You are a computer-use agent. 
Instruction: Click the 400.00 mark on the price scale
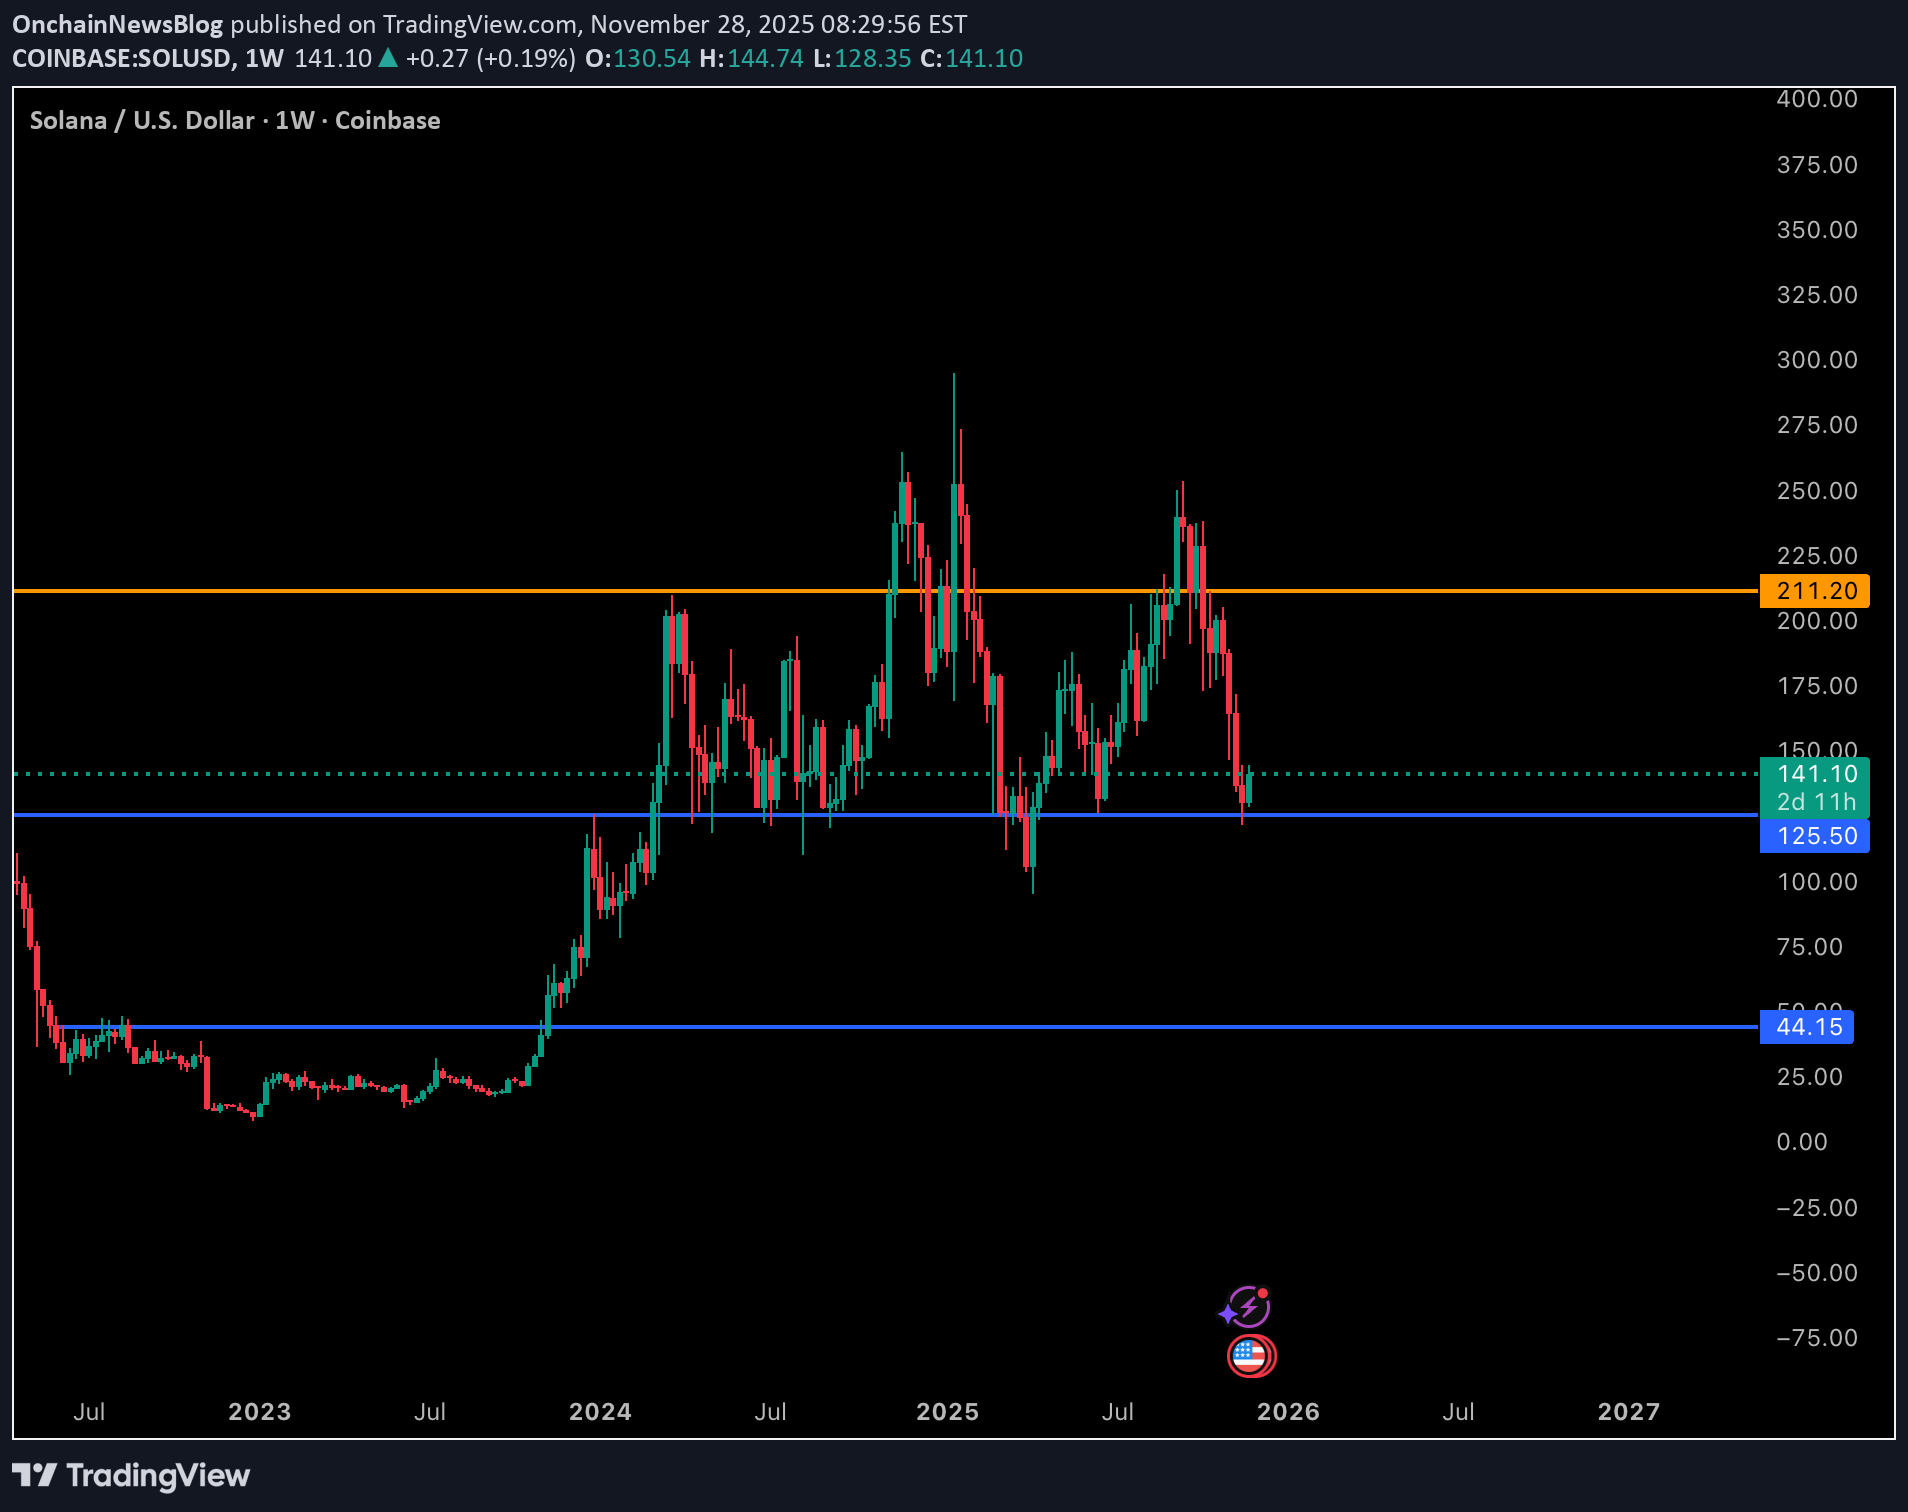tap(1817, 98)
